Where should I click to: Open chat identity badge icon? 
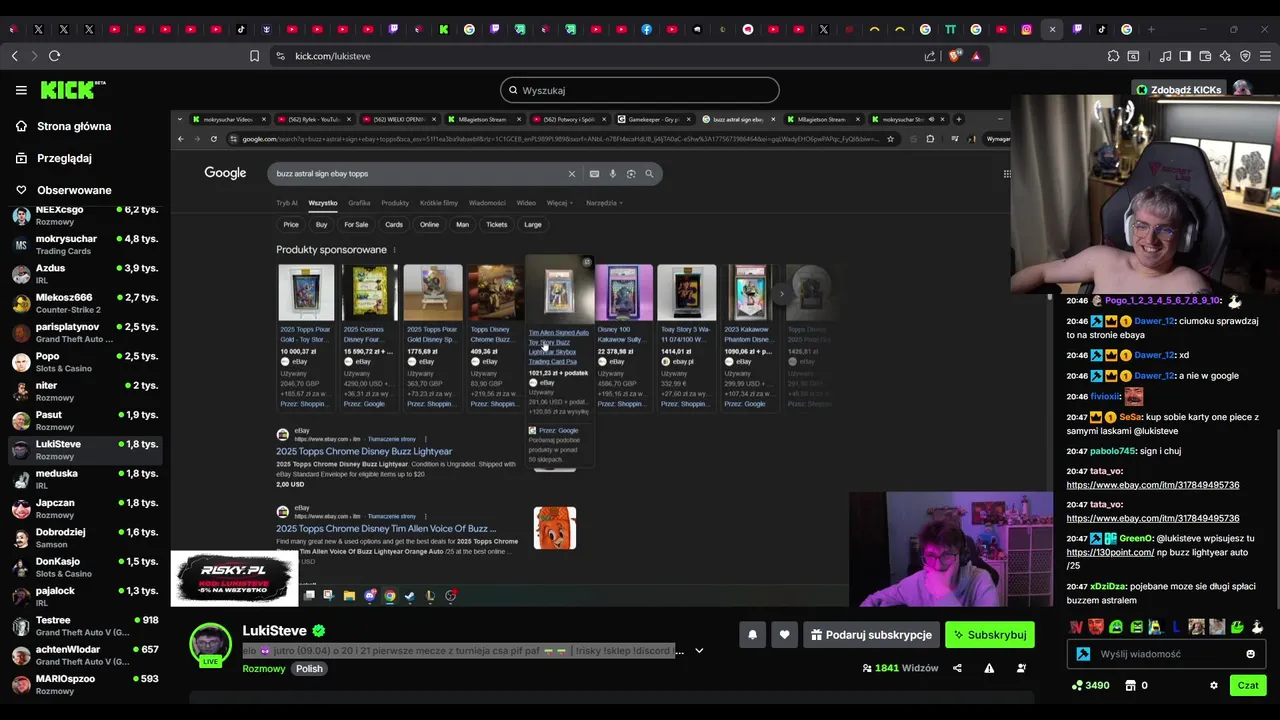coord(1083,654)
